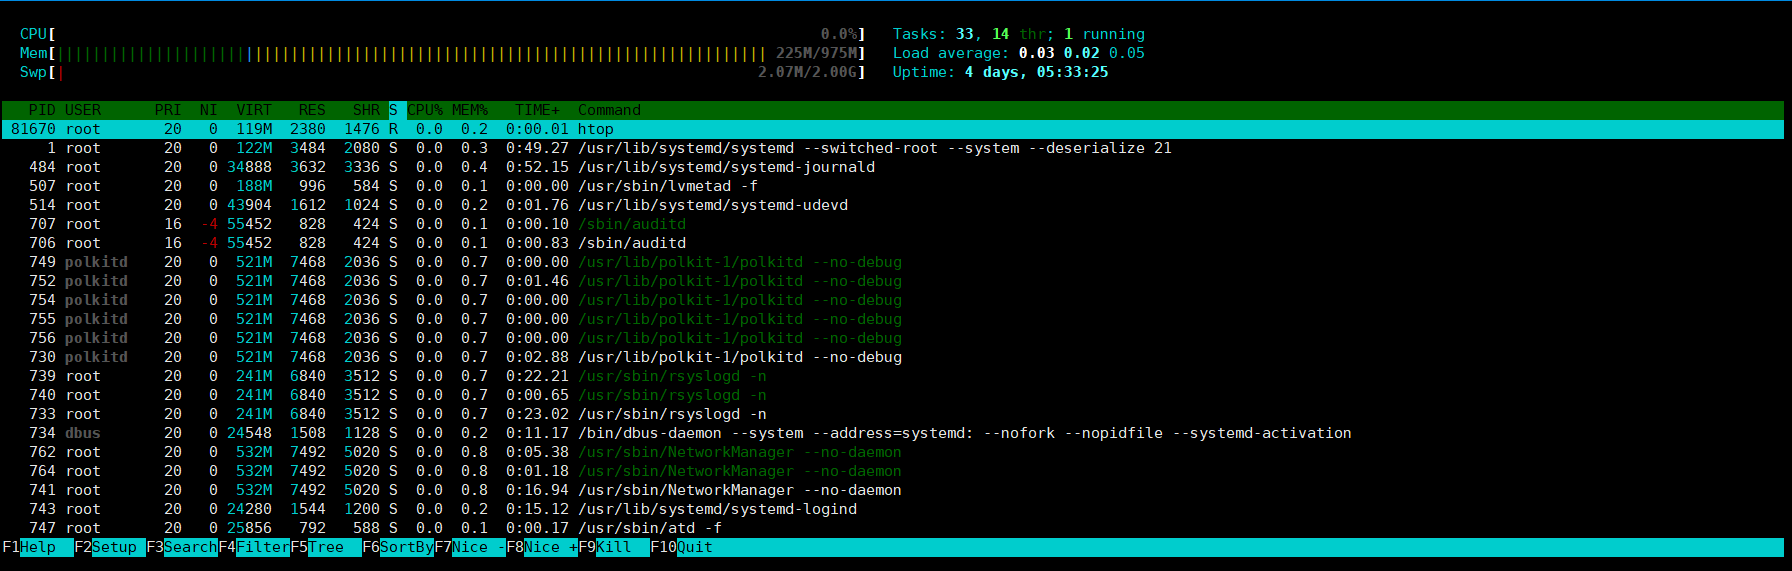Select the systemd-logind process row
The width and height of the screenshot is (1792, 571).
893,509
